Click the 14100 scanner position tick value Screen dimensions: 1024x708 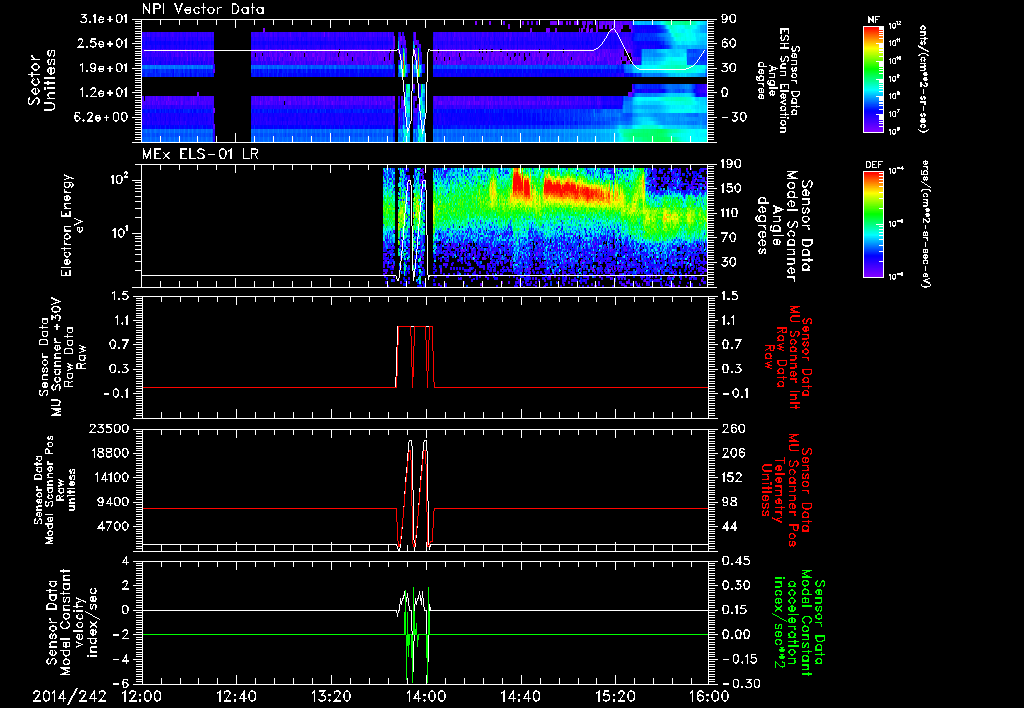(110, 477)
